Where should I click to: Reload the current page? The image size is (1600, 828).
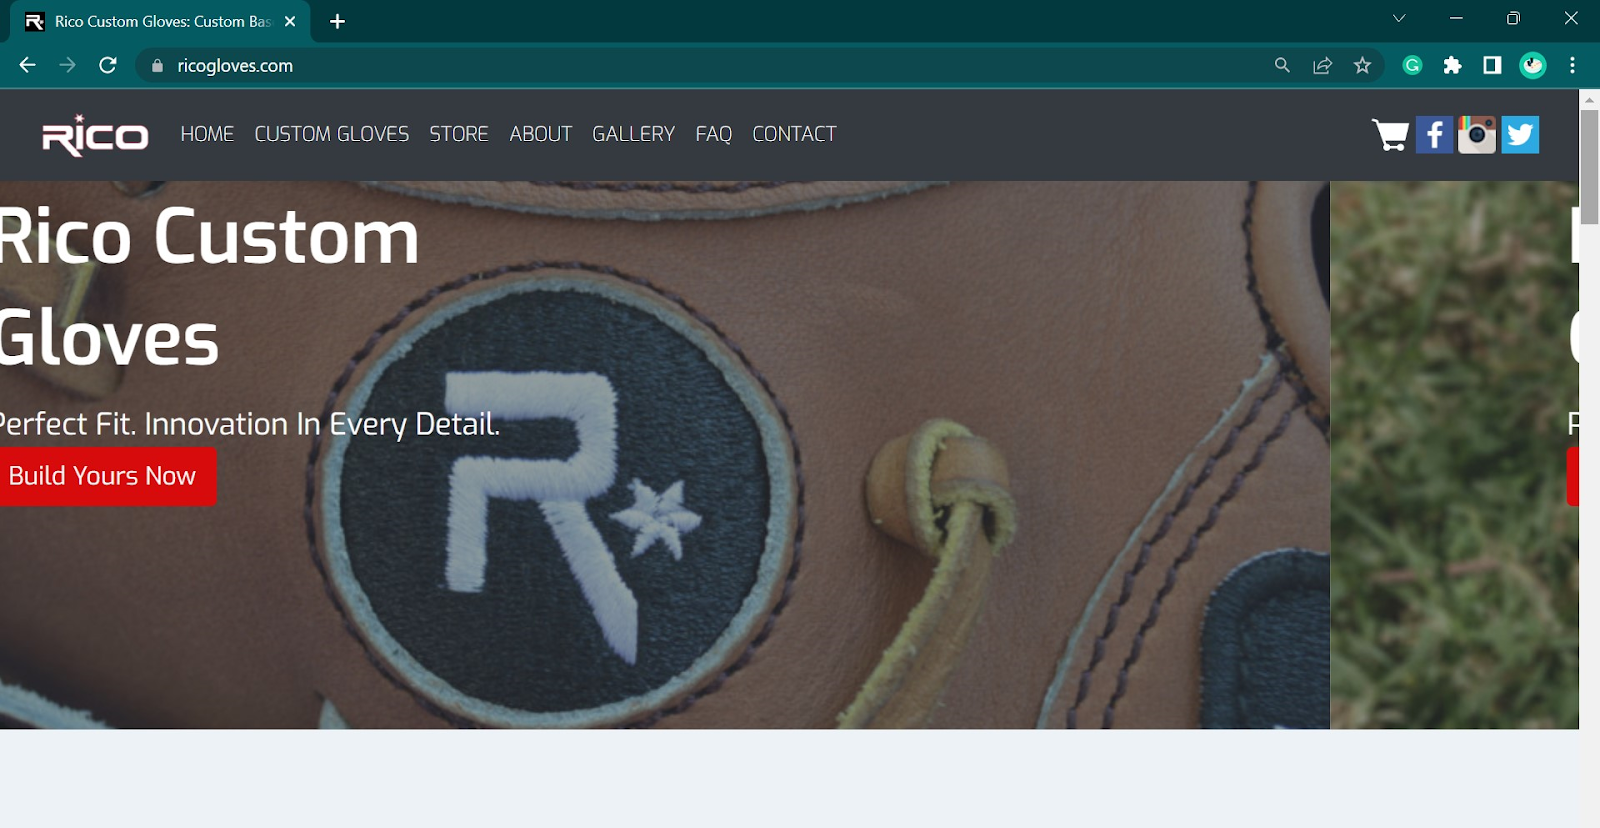(108, 66)
